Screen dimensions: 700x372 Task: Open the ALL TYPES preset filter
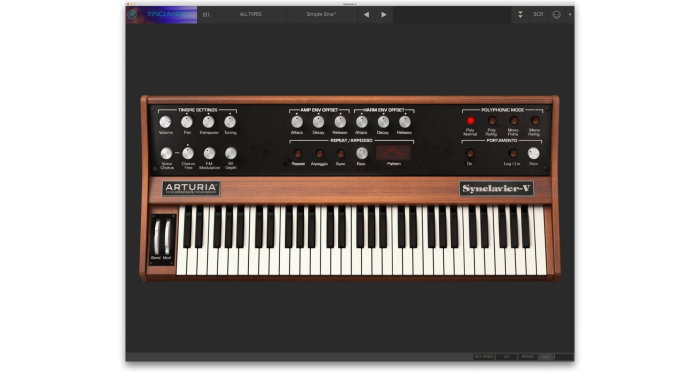250,14
